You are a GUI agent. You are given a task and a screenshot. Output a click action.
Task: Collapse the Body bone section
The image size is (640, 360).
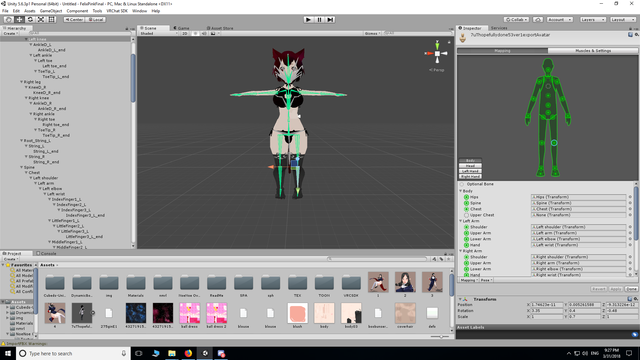pyautogui.click(x=461, y=191)
